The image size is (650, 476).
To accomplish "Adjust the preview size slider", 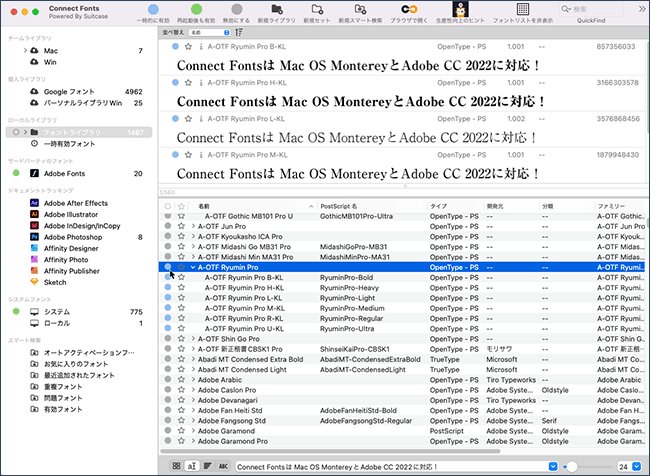I will pyautogui.click(x=572, y=467).
